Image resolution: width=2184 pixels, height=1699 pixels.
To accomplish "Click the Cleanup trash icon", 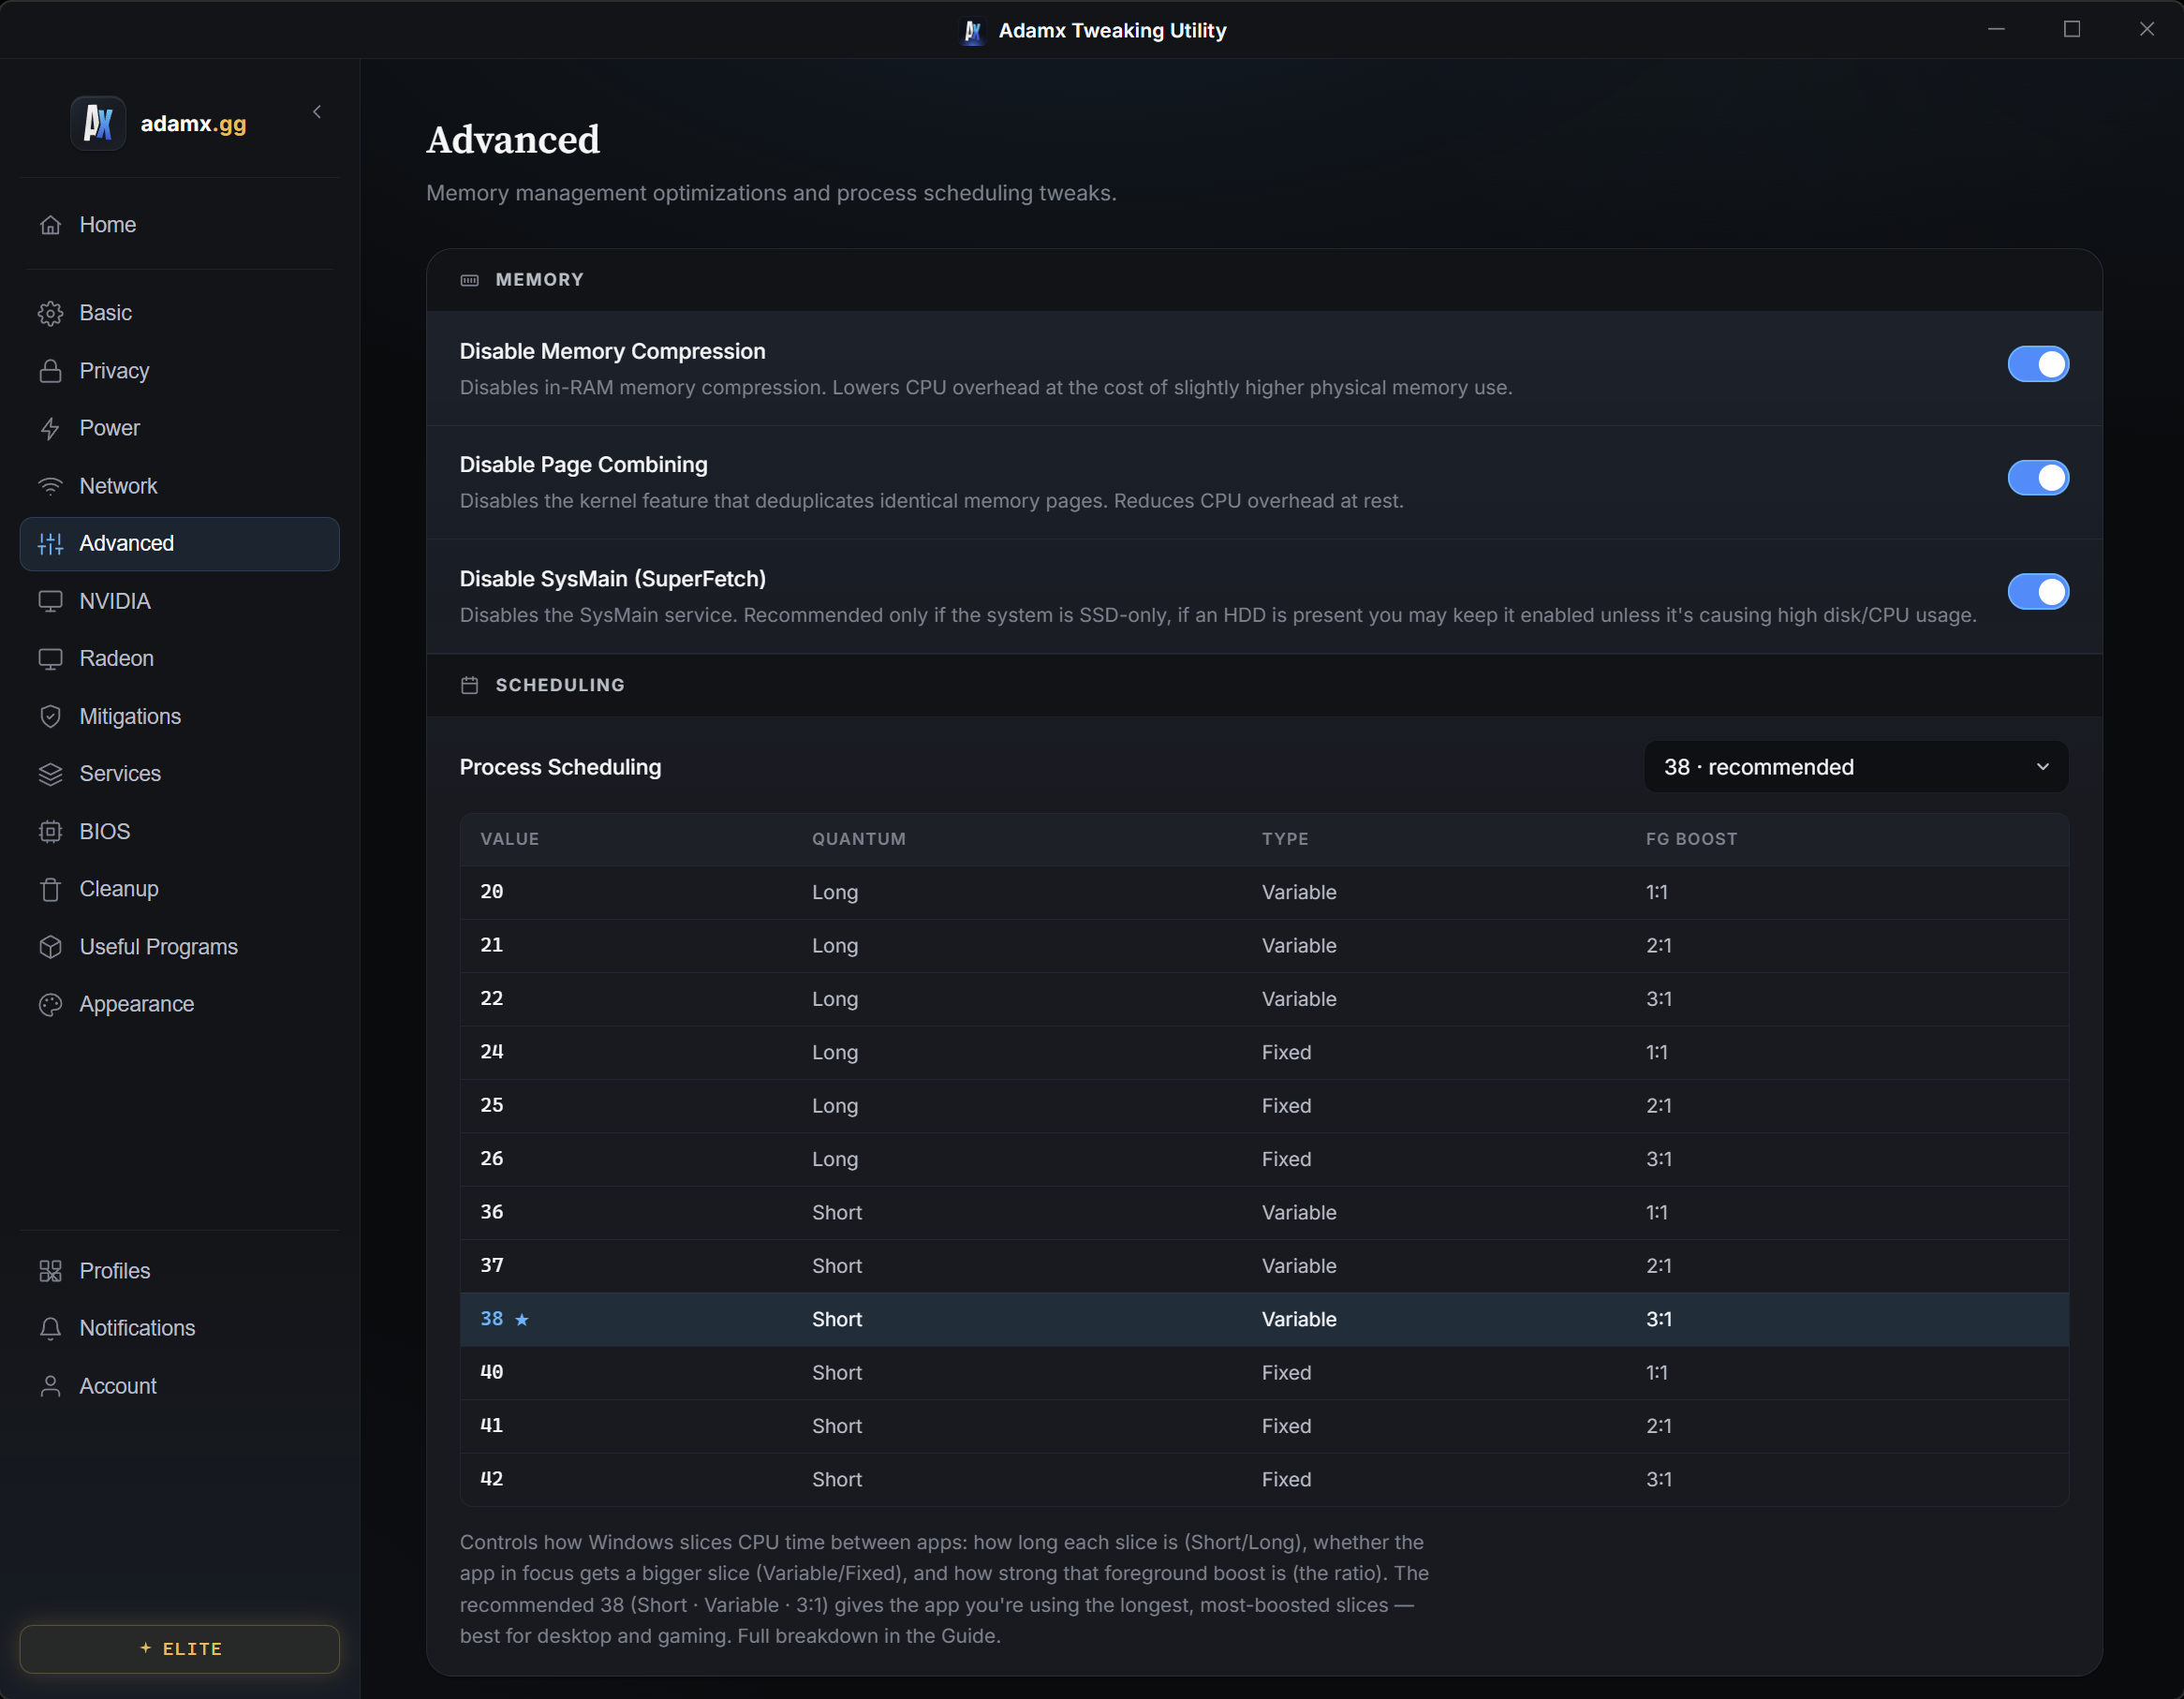I will click(x=50, y=889).
